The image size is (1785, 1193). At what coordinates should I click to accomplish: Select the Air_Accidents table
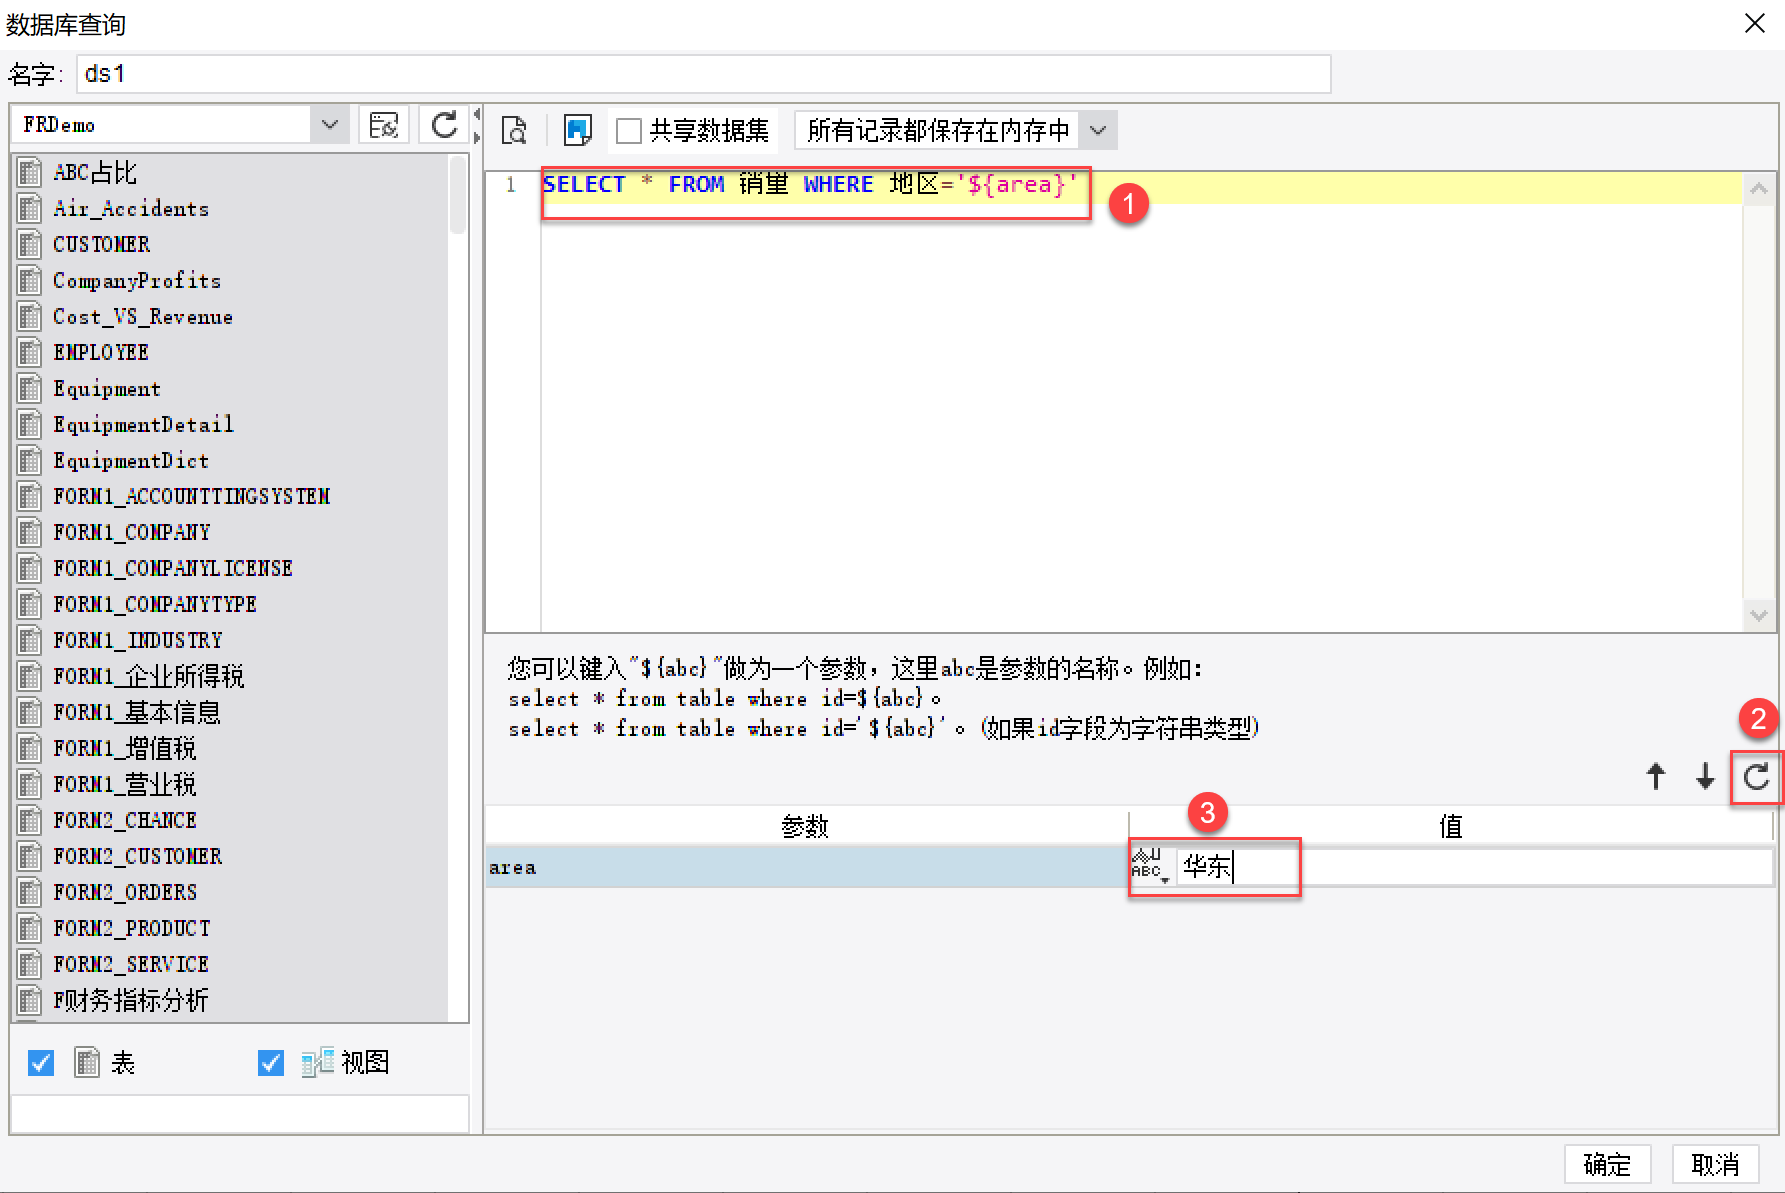pos(131,208)
